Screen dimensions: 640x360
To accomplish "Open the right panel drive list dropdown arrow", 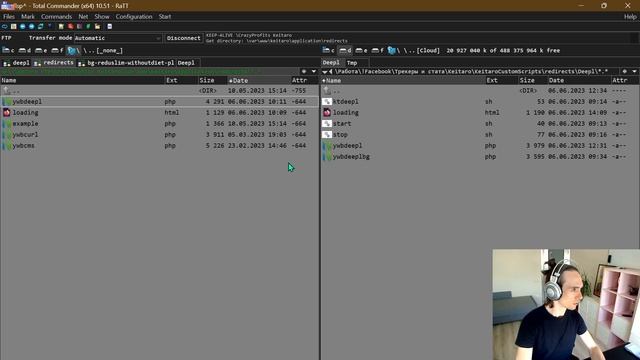I will [x=325, y=71].
